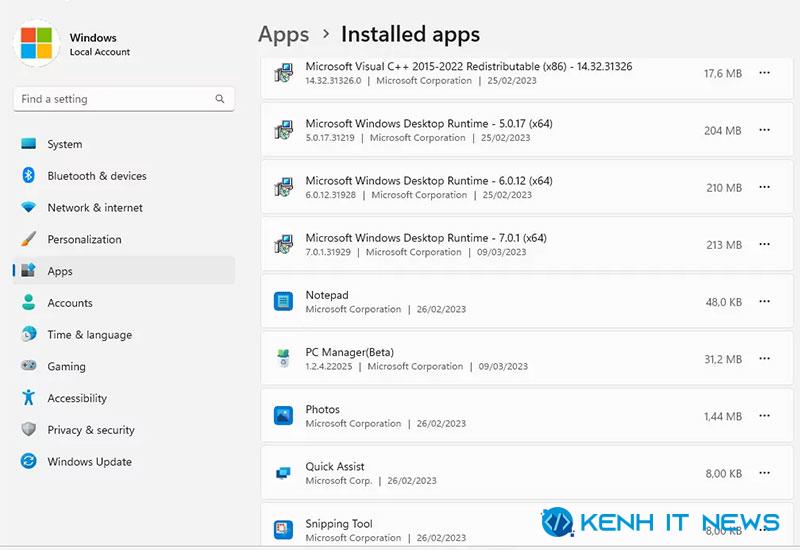The height and width of the screenshot is (550, 800).
Task: Focus the Find a setting search box
Action: (124, 99)
